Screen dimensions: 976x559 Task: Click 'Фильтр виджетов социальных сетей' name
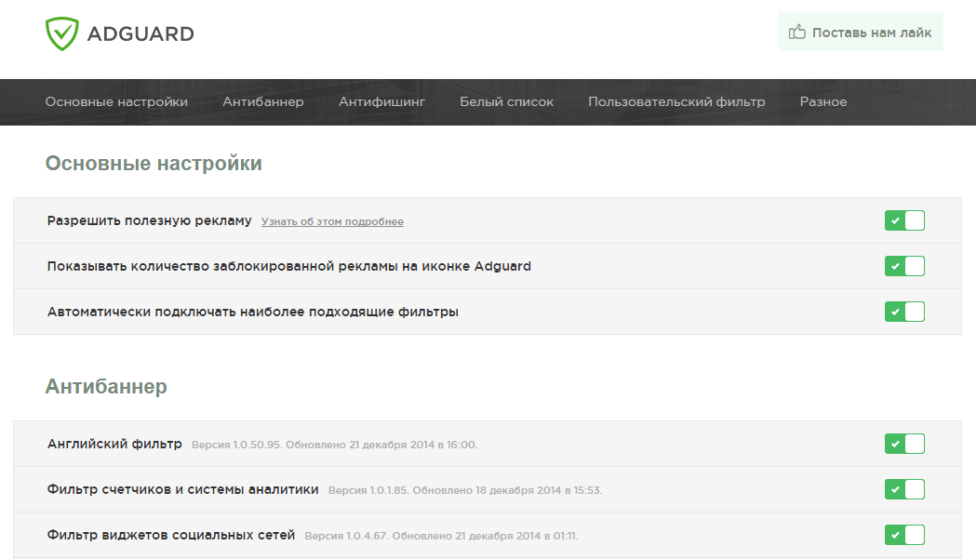171,535
